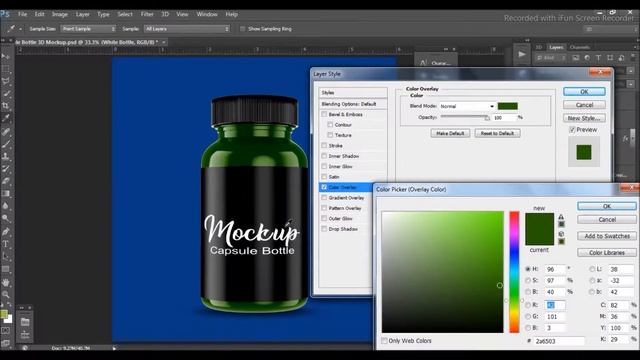Viewport: 640px width, 360px height.
Task: Select the Gradient tool
Action: pyautogui.click(x=6, y=193)
